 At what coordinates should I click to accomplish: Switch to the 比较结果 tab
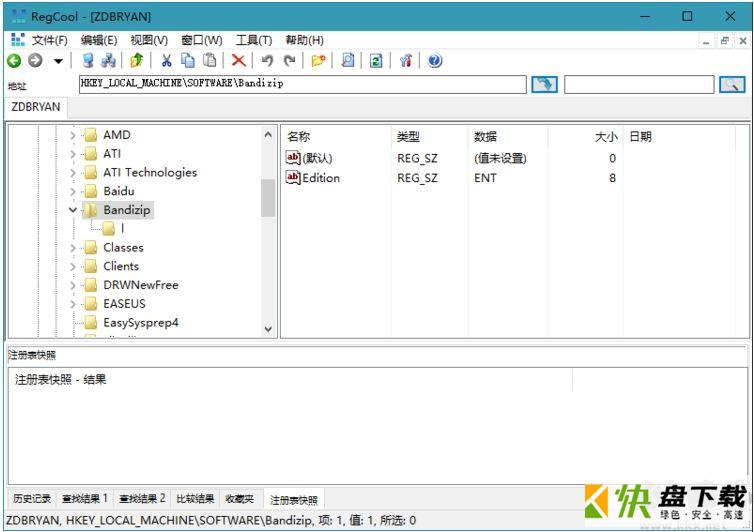tap(195, 499)
